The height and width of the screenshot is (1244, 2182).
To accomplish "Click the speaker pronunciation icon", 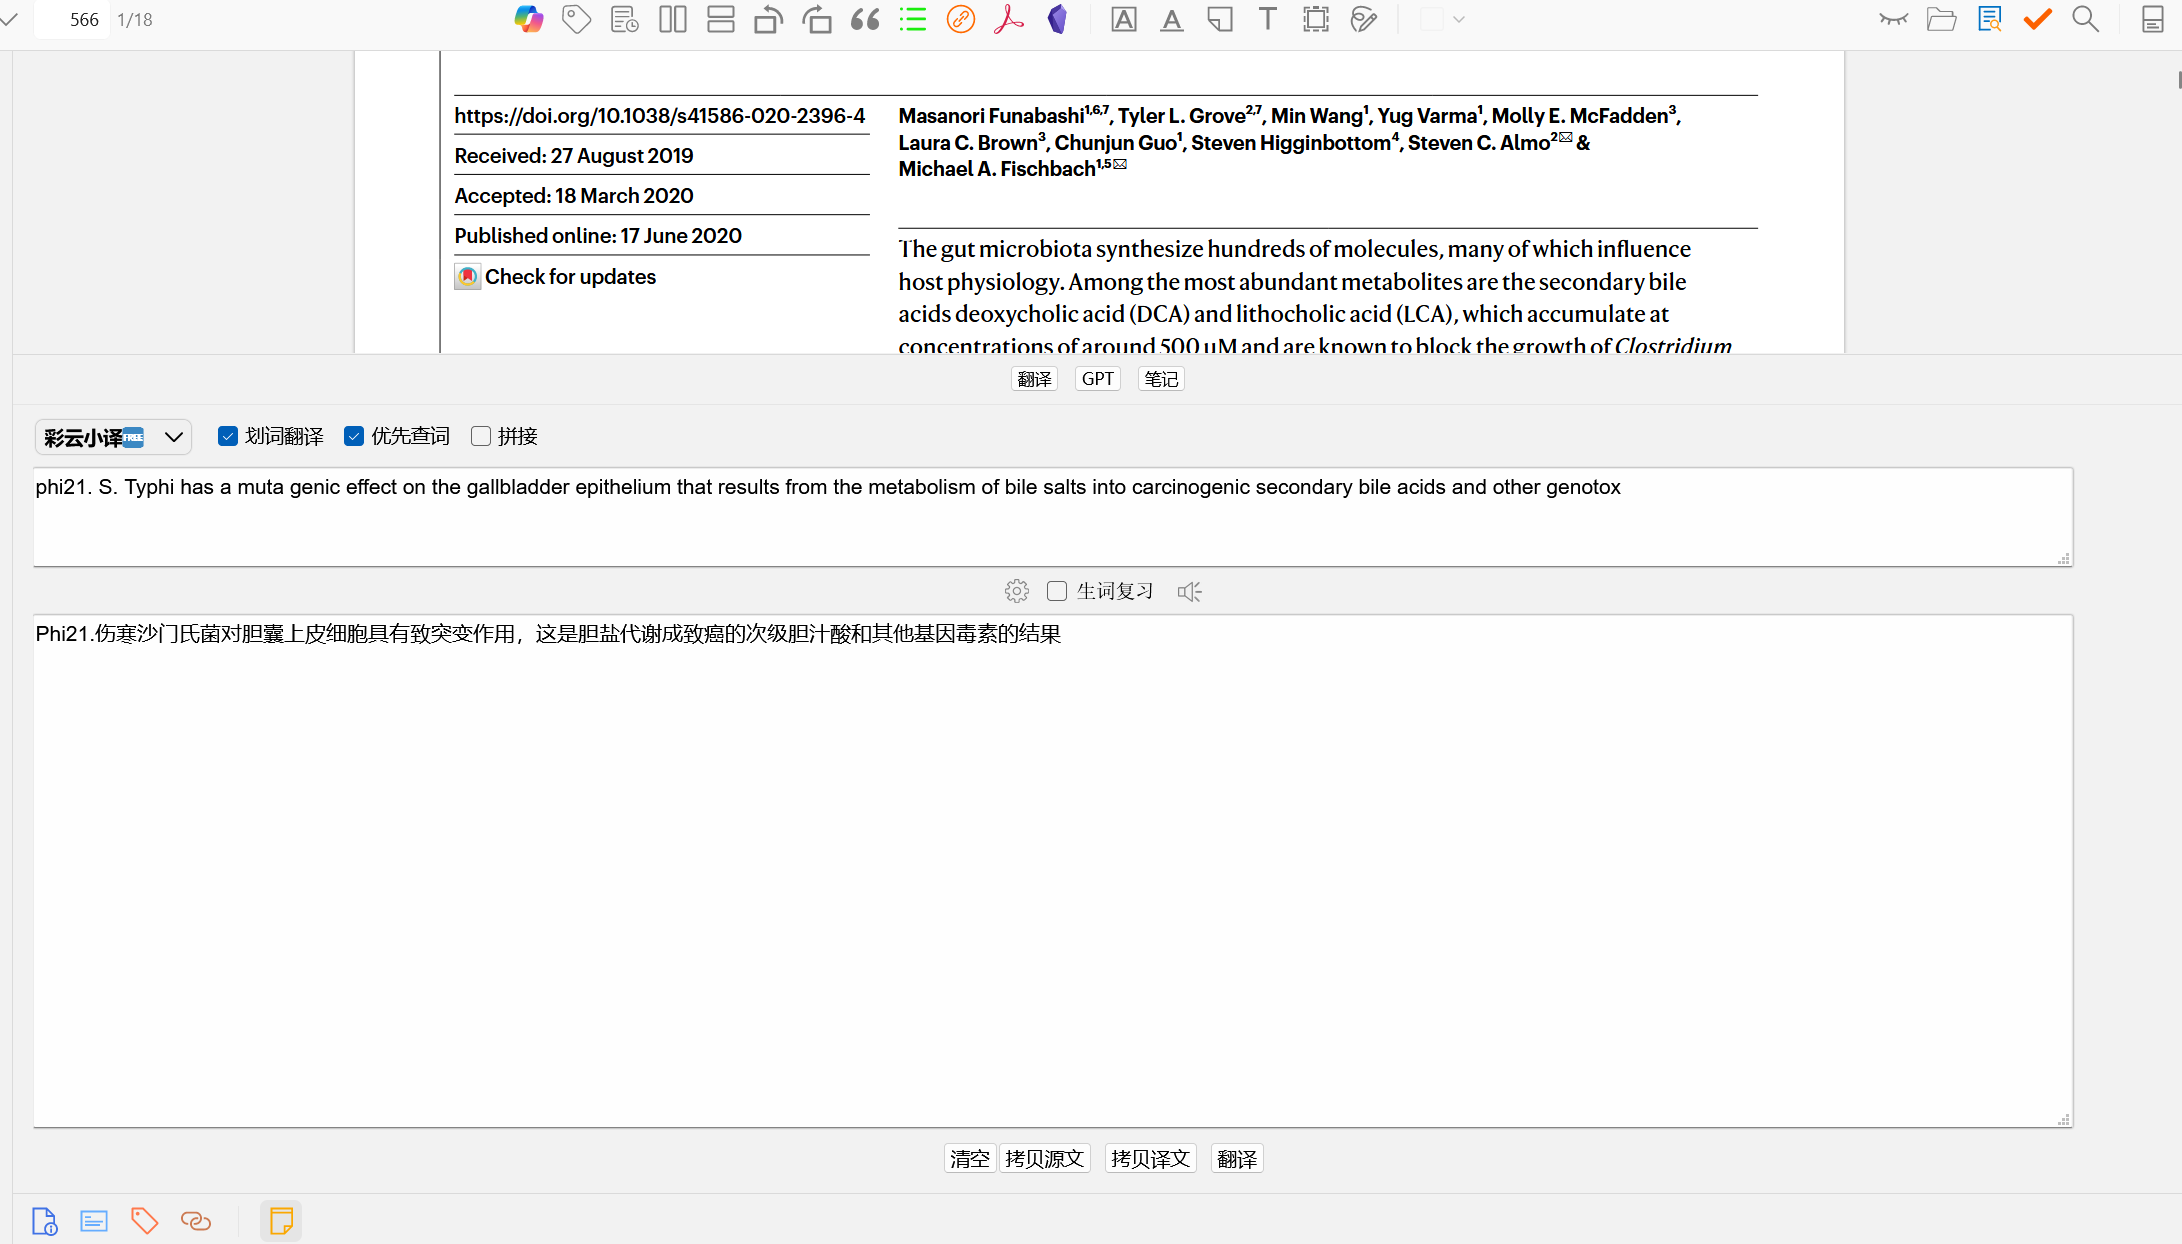I will pyautogui.click(x=1189, y=591).
